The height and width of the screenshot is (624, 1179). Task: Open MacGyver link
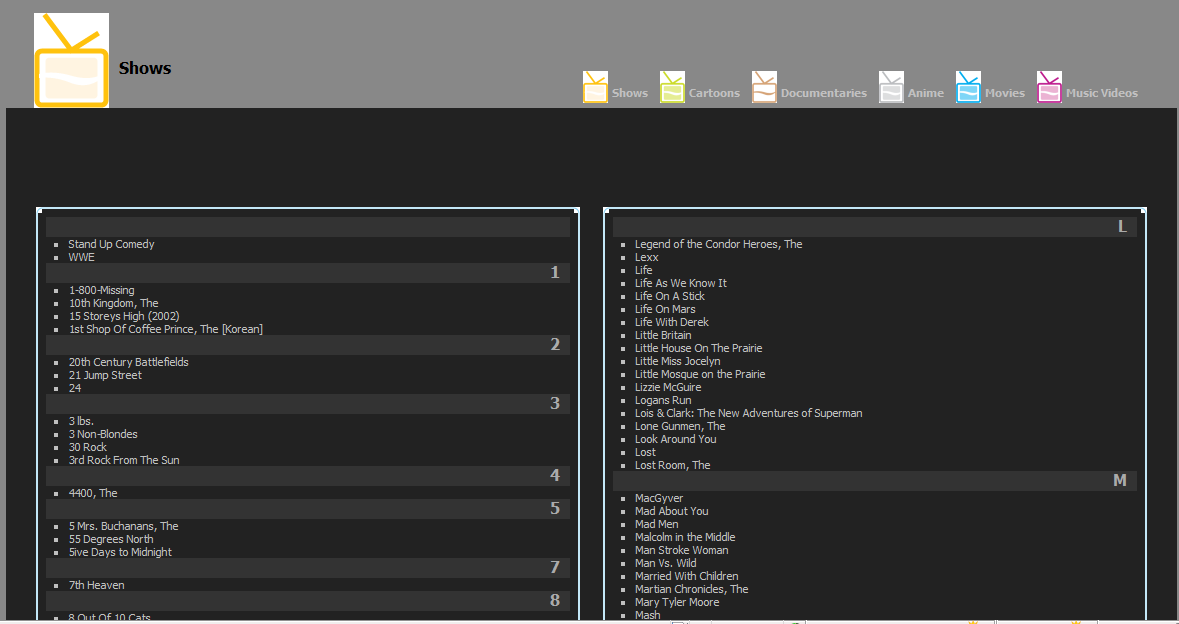[659, 498]
